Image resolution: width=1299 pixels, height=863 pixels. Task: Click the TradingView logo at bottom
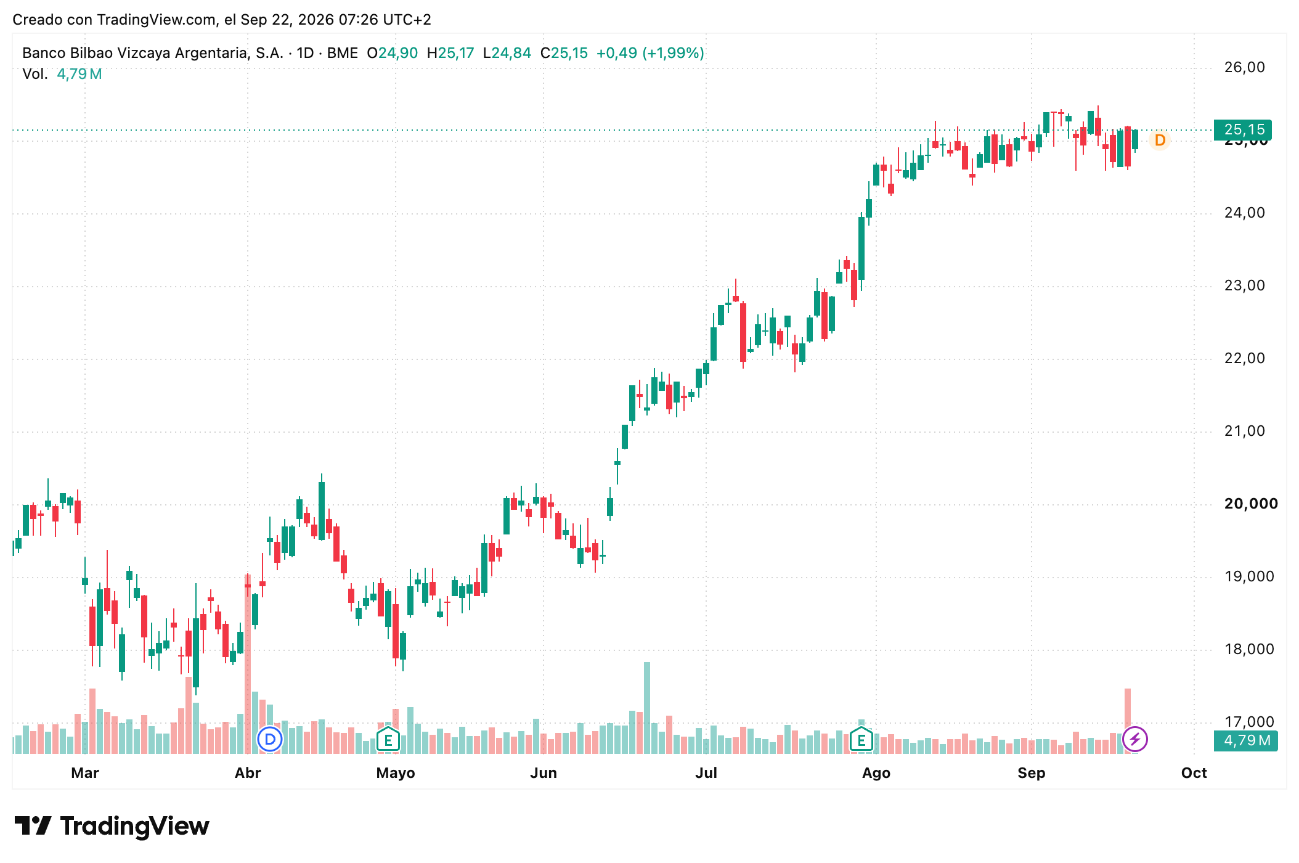pyautogui.click(x=112, y=826)
